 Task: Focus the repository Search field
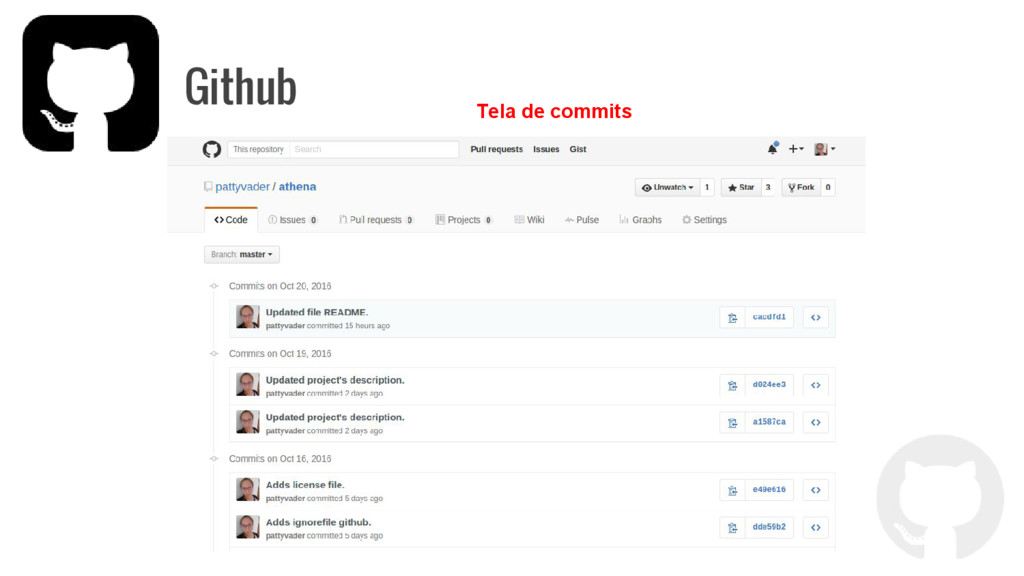coord(374,150)
